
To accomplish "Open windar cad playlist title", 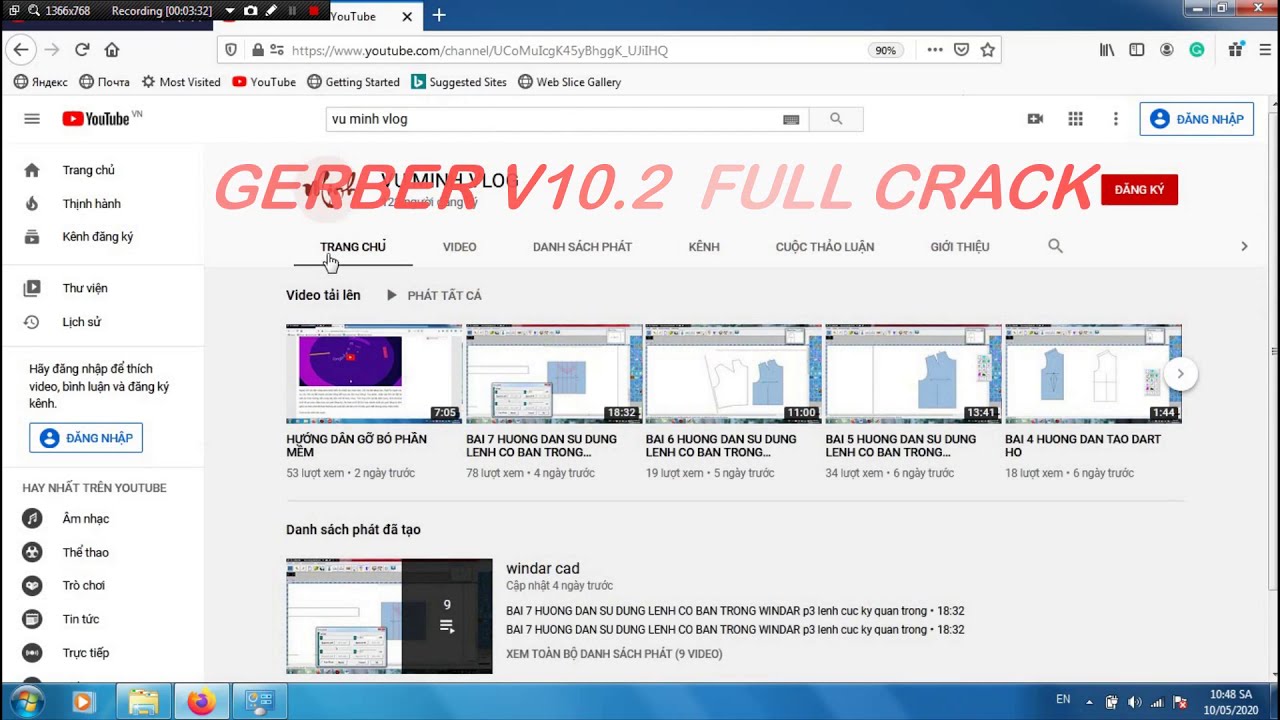I will tap(543, 568).
